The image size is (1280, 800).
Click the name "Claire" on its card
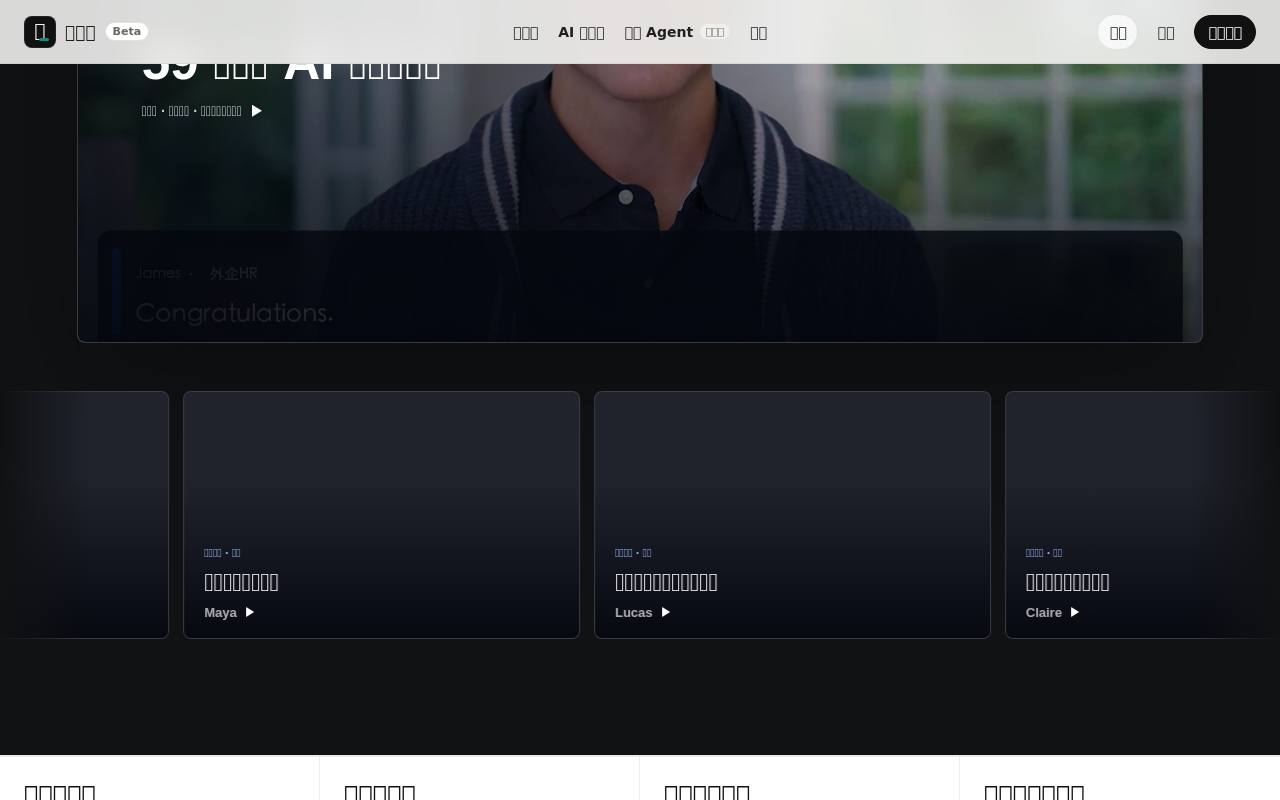pyautogui.click(x=1043, y=612)
